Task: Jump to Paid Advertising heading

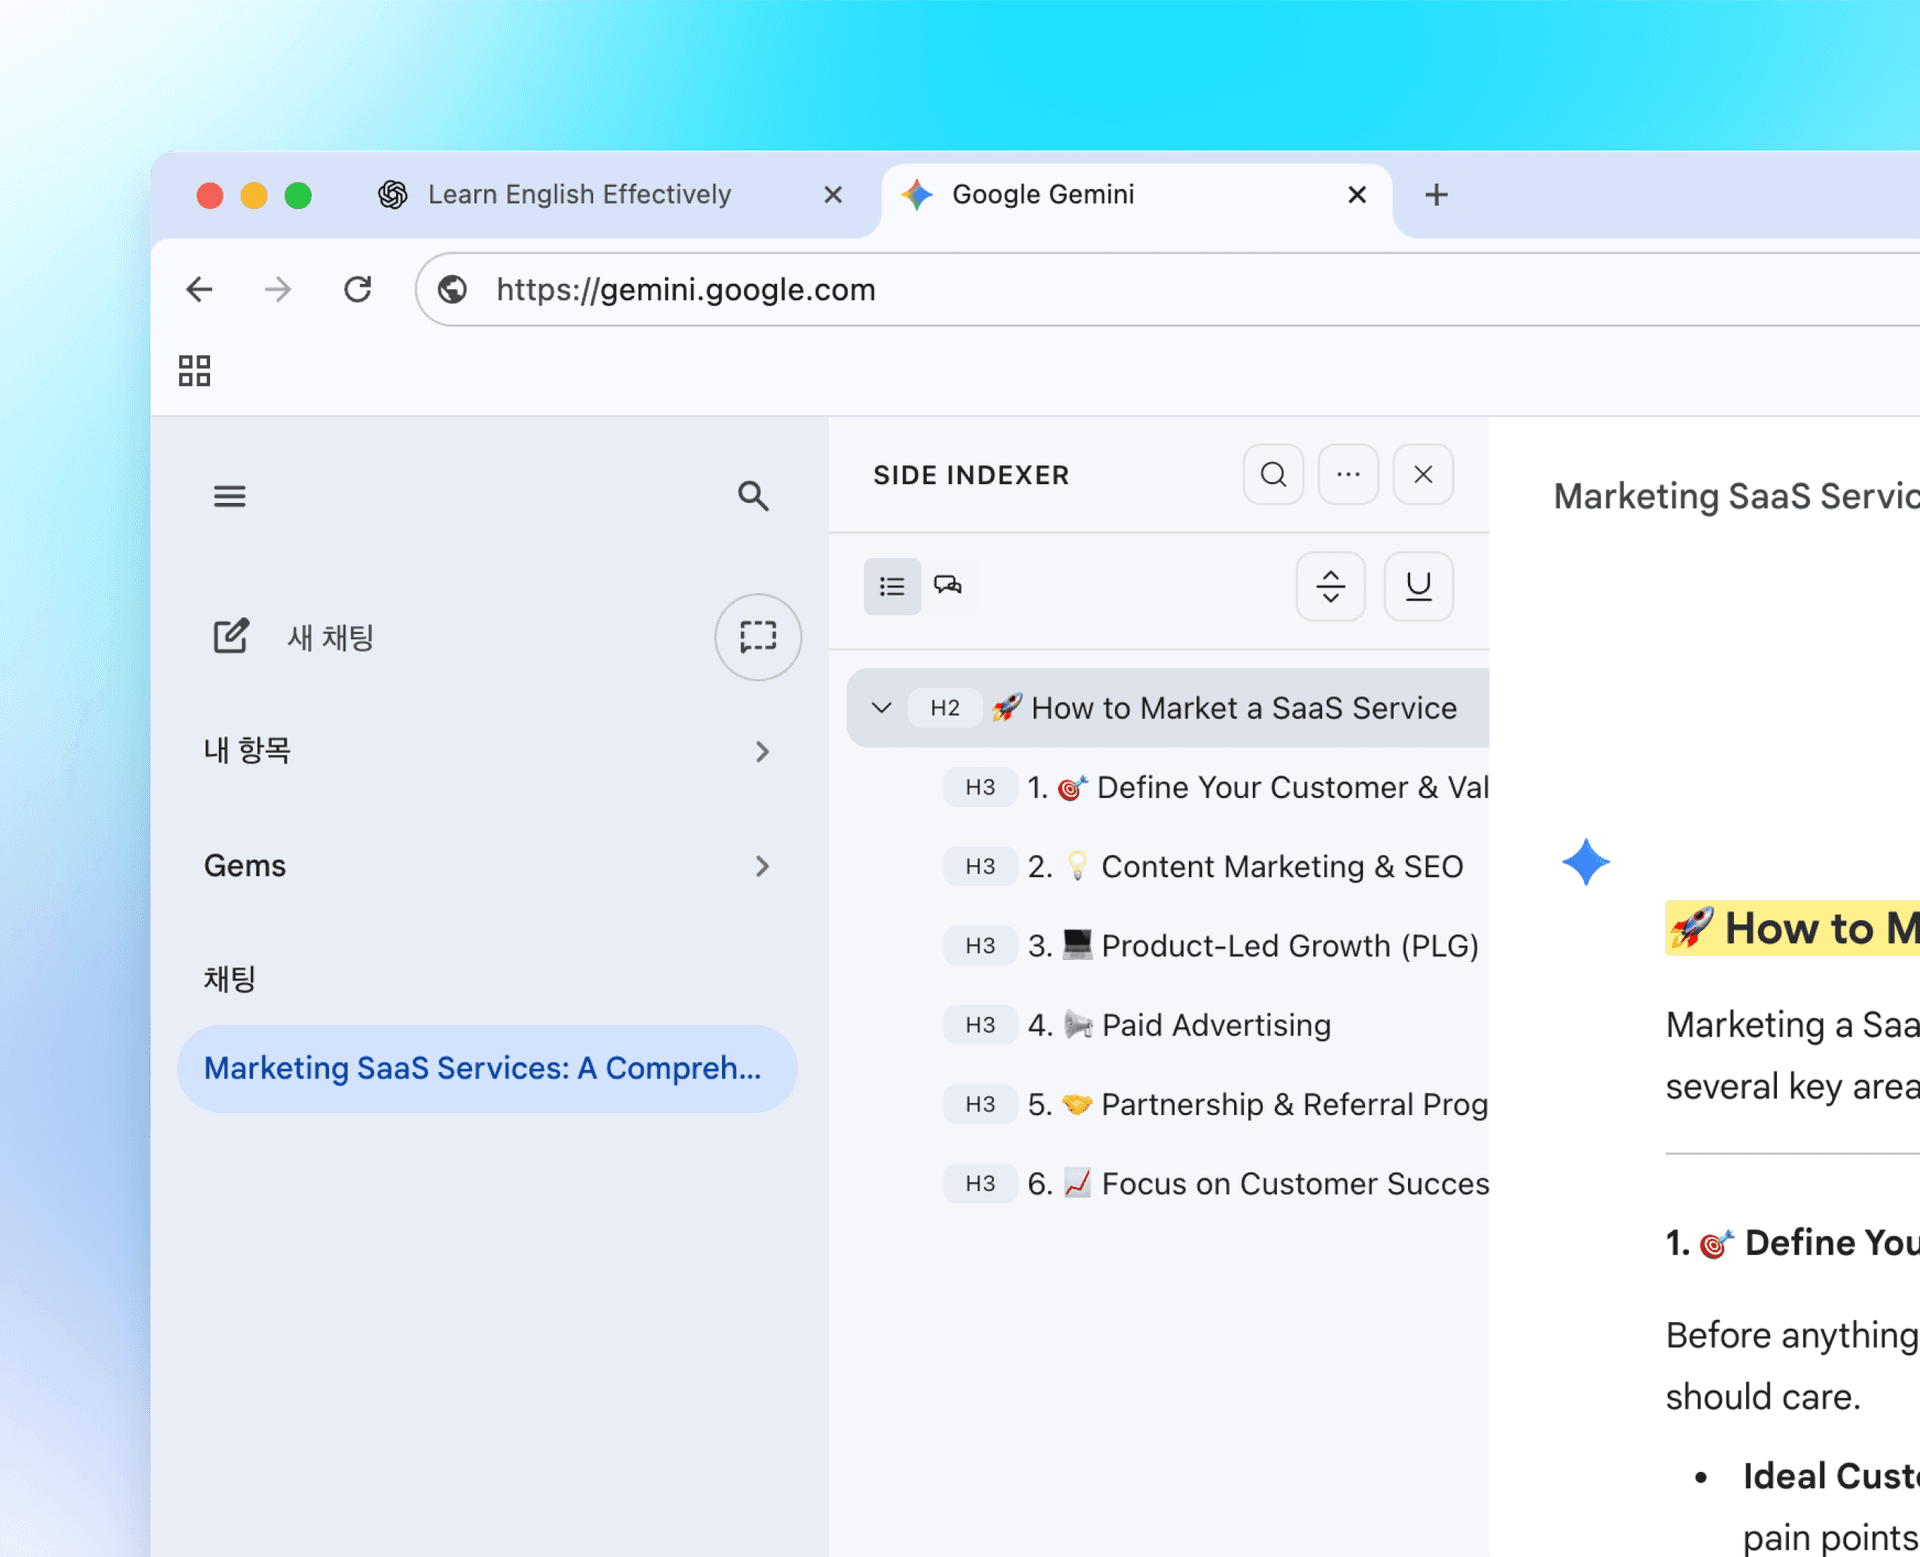Action: (x=1215, y=1025)
